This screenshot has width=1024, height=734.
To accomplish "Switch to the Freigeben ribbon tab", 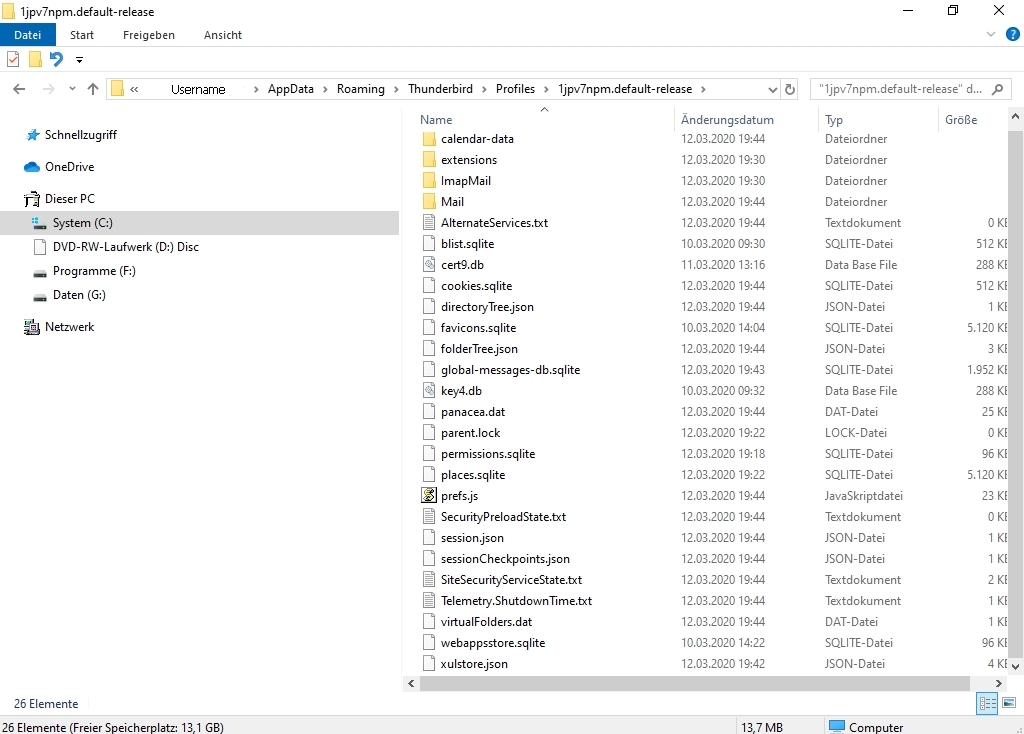I will click(x=149, y=35).
